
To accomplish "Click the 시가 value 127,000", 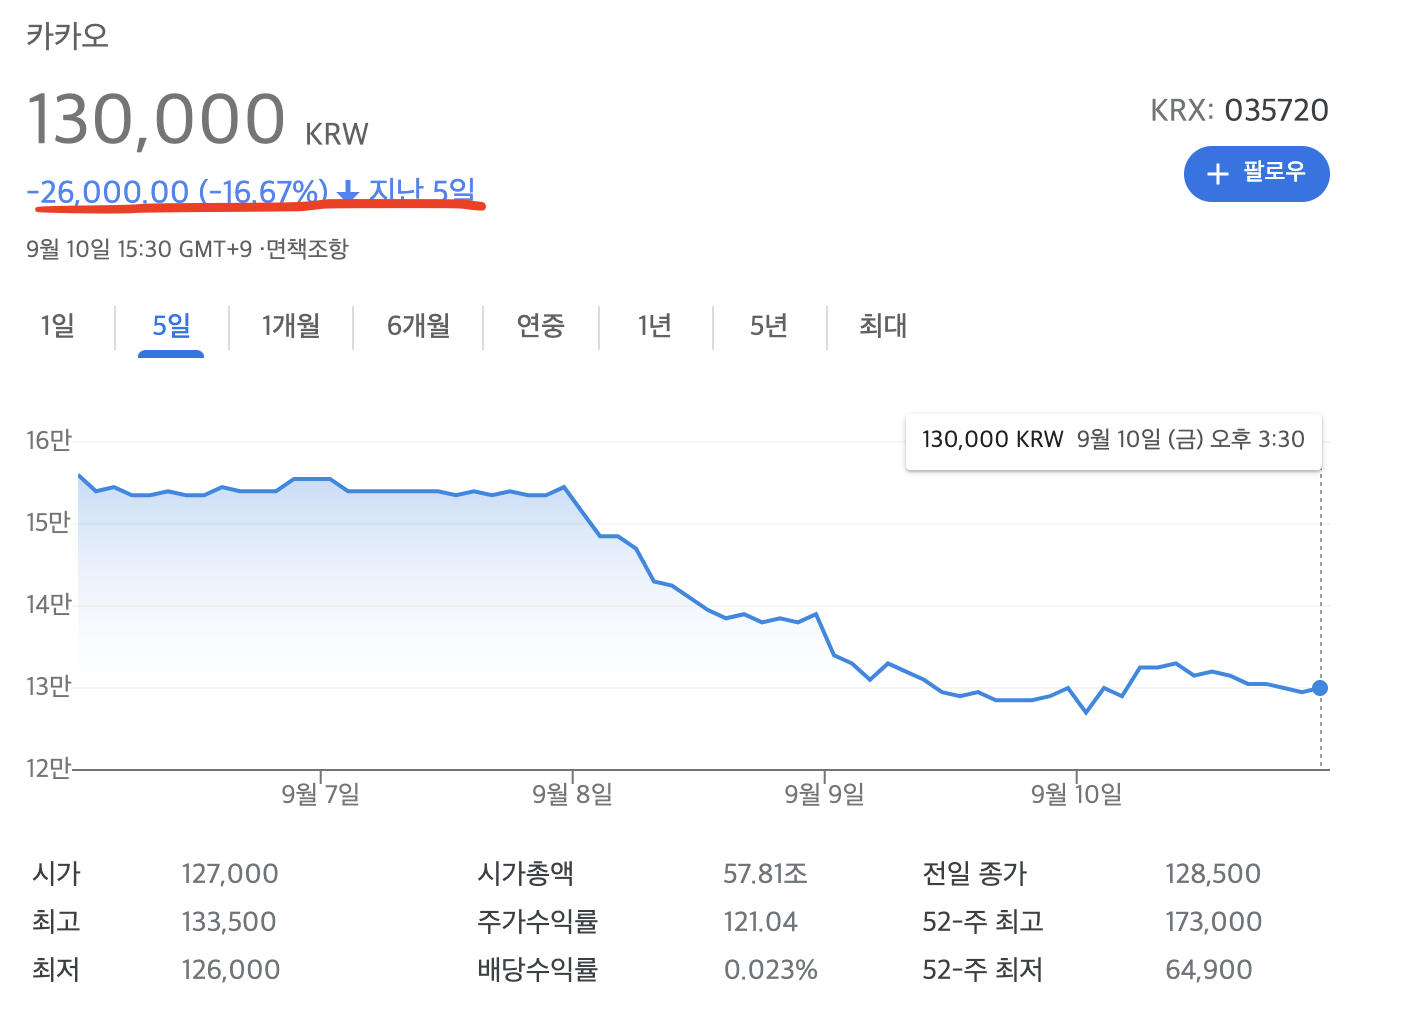I will tap(230, 874).
